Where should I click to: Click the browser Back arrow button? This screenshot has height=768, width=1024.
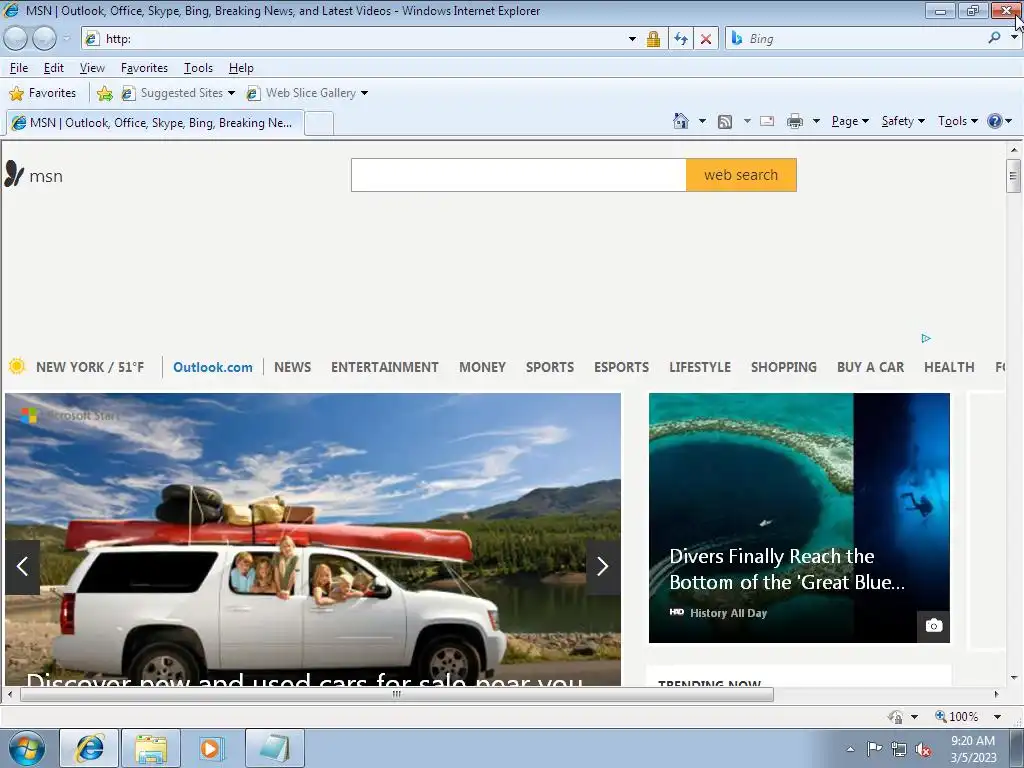(x=16, y=39)
